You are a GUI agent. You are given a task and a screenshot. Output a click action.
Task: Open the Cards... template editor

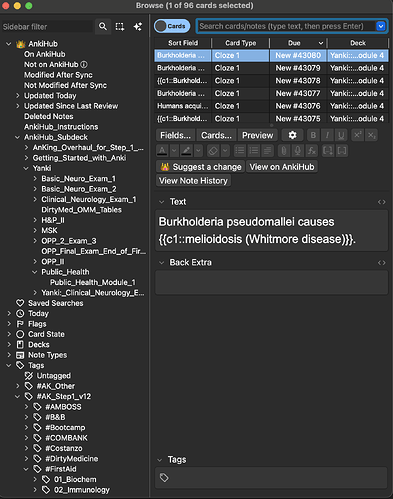(216, 135)
